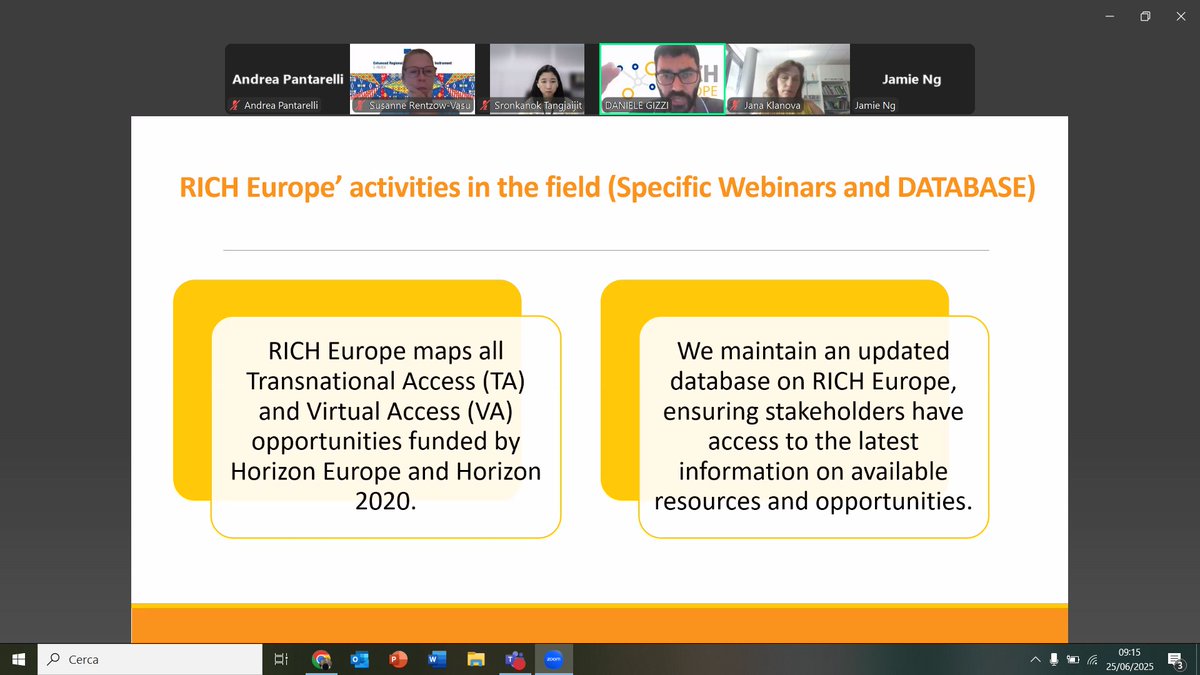Image resolution: width=1200 pixels, height=675 pixels.
Task: Click the 'We maintain an updated database' text box
Action: pos(813,427)
